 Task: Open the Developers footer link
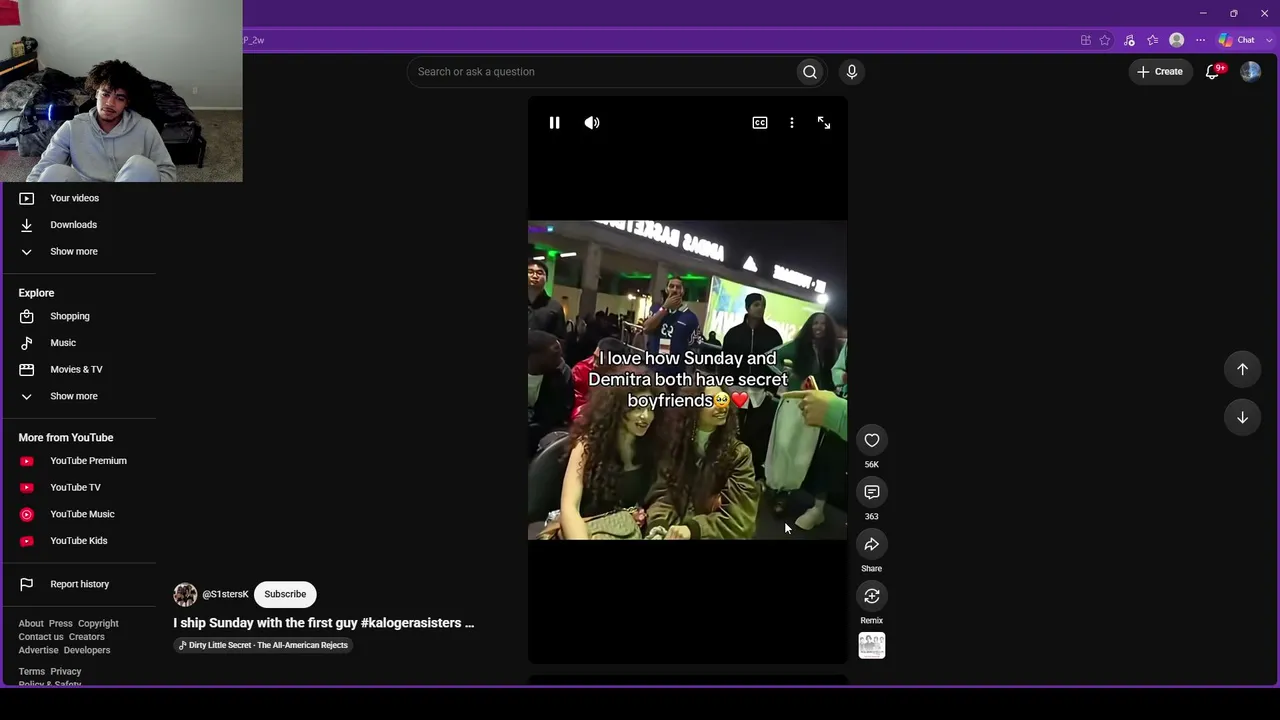[x=87, y=650]
